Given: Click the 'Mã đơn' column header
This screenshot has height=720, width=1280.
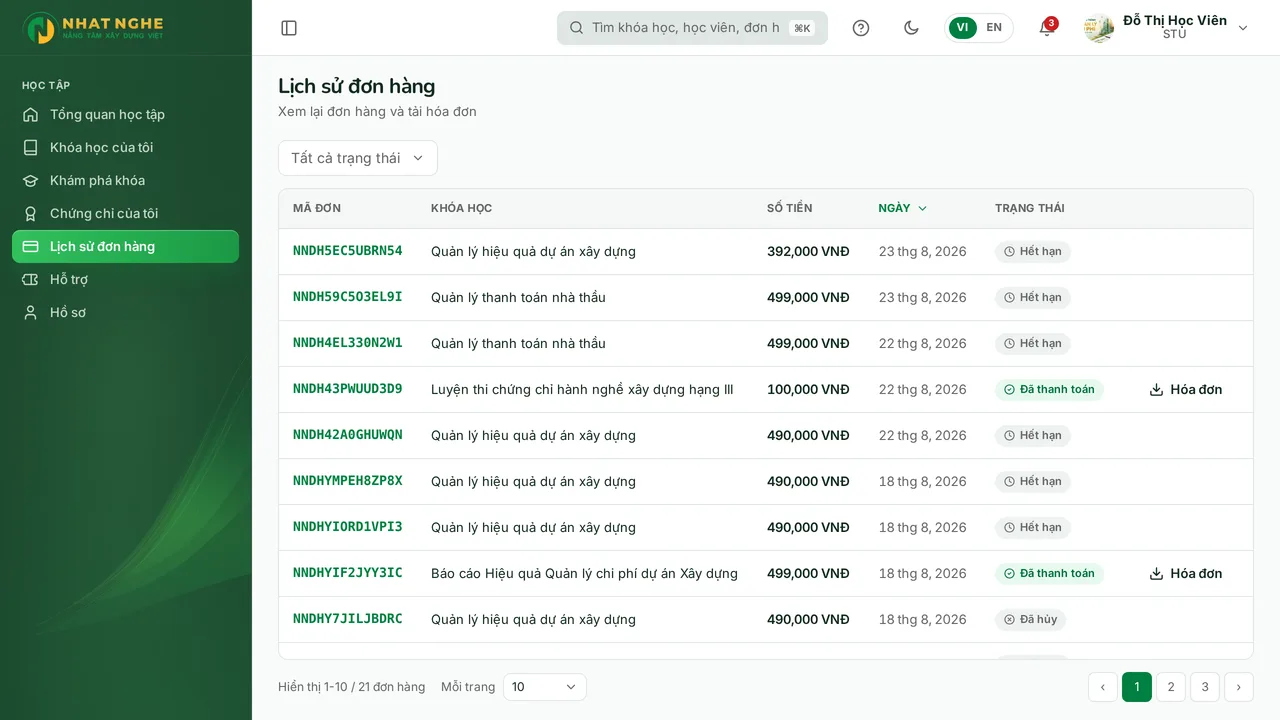Looking at the screenshot, I should 317,208.
